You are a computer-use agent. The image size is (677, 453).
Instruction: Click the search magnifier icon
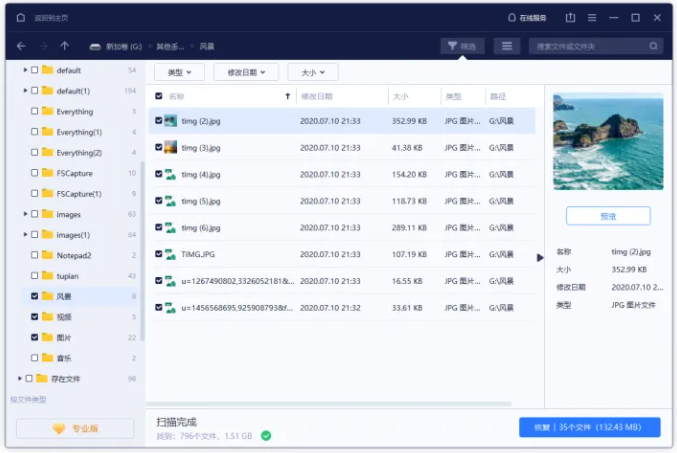(654, 46)
